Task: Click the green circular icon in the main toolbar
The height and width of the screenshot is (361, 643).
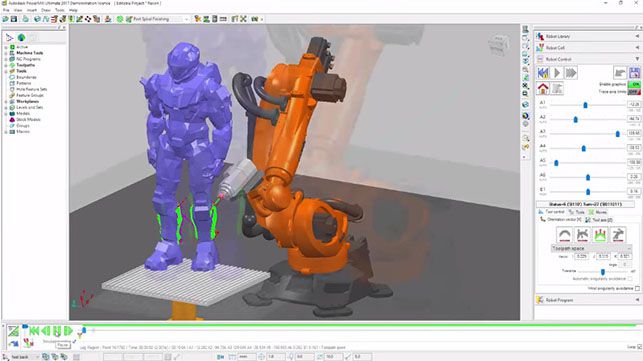Action: click(x=120, y=19)
